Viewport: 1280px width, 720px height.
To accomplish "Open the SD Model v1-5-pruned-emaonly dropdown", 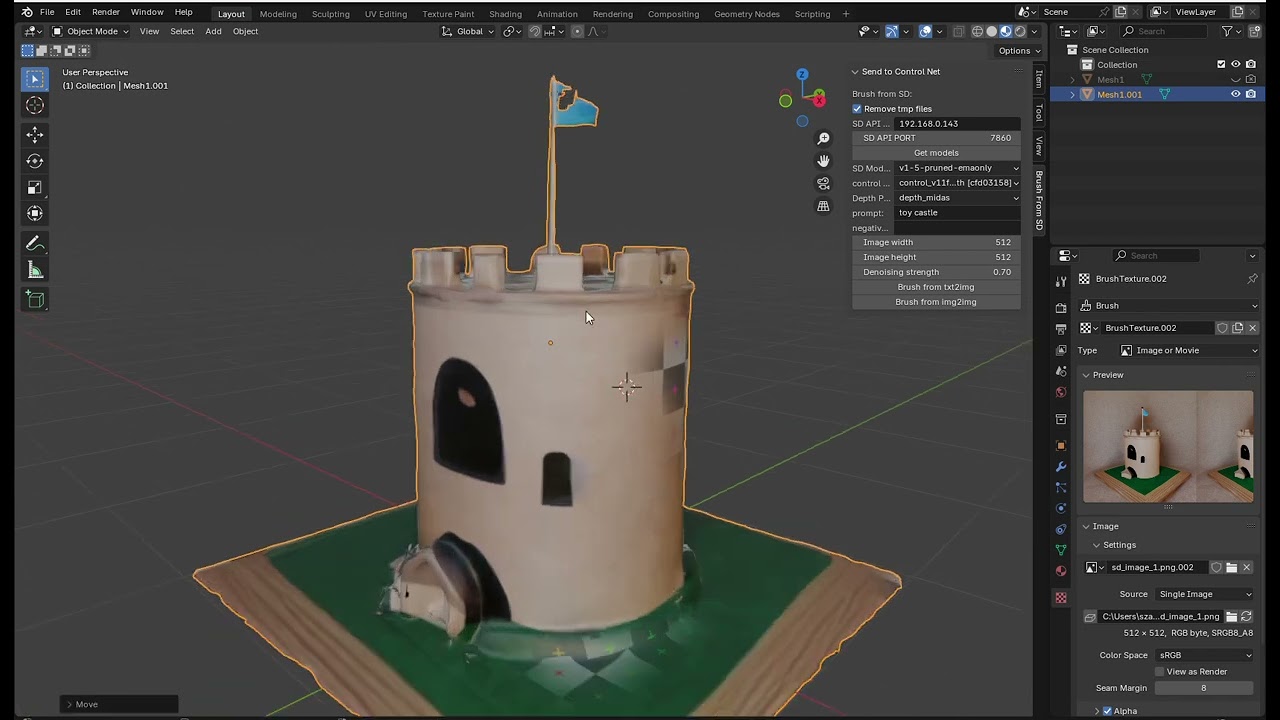I will 958,168.
